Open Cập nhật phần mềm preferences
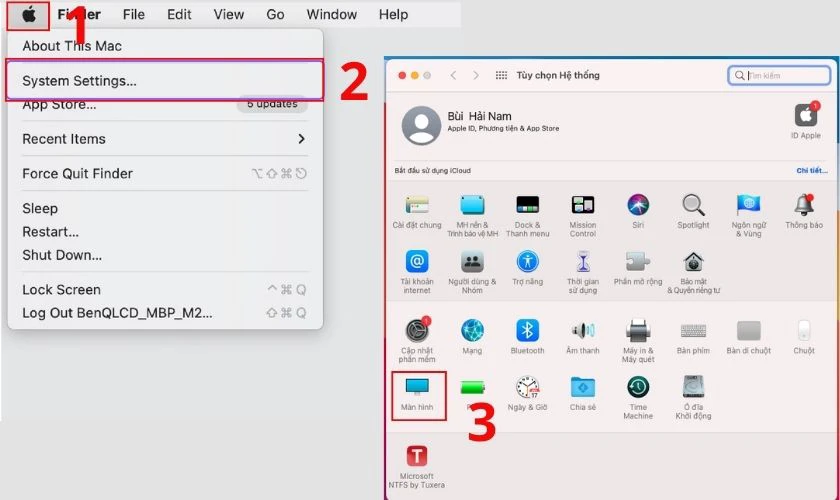Image resolution: width=840 pixels, height=500 pixels. (417, 330)
